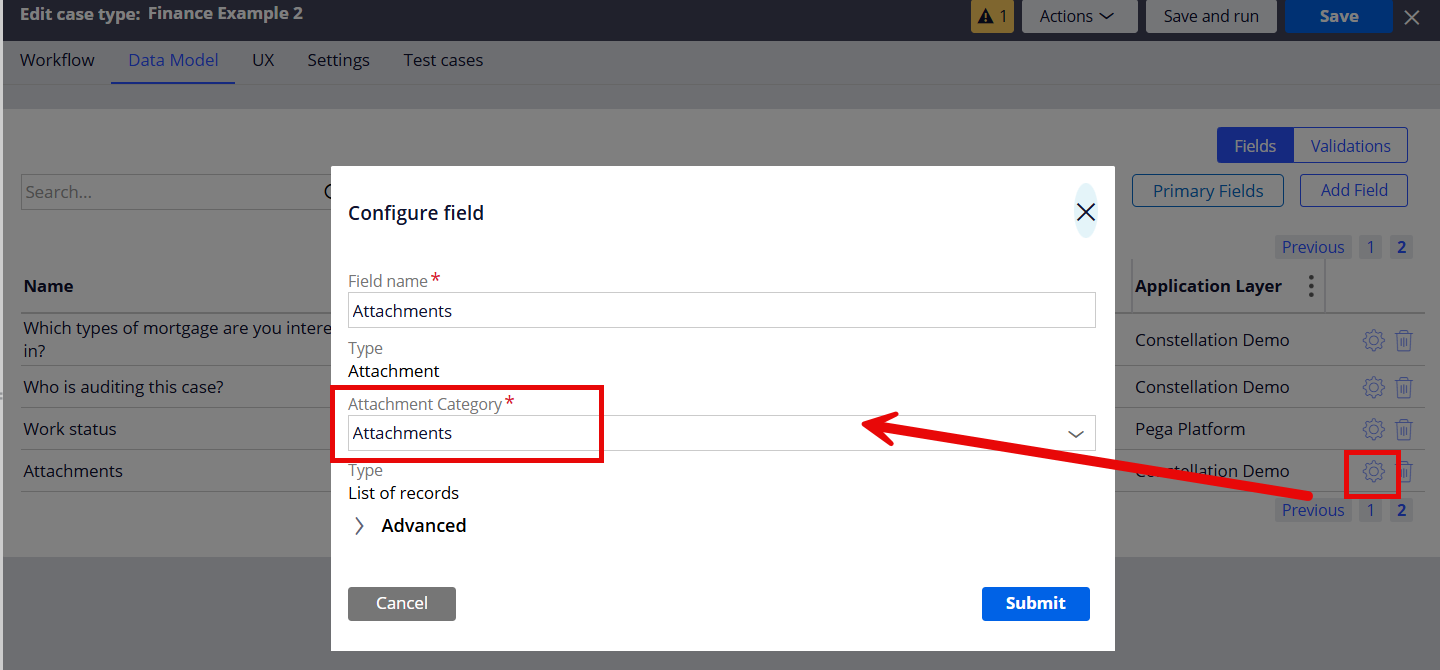Open the Attachment Category dropdown
Screen dimensions: 1440x670
(1075, 433)
